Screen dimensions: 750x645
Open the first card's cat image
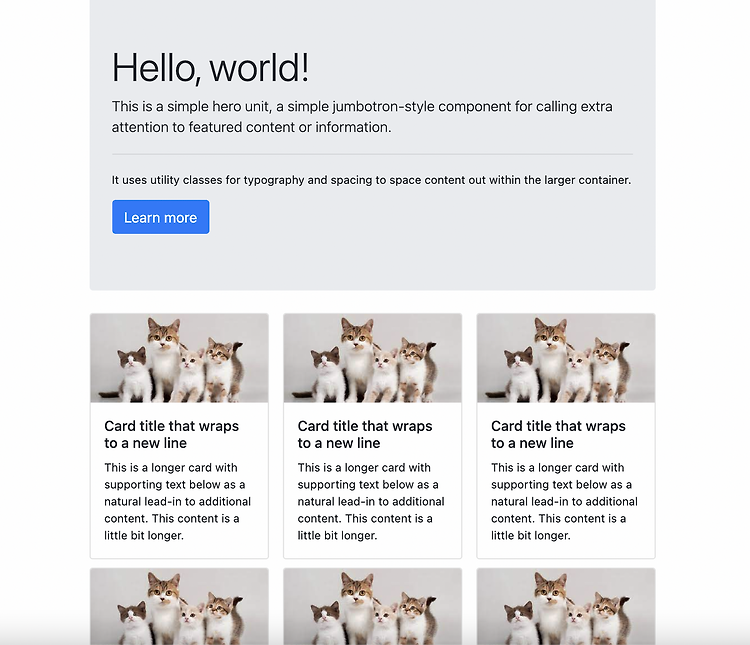click(x=179, y=358)
